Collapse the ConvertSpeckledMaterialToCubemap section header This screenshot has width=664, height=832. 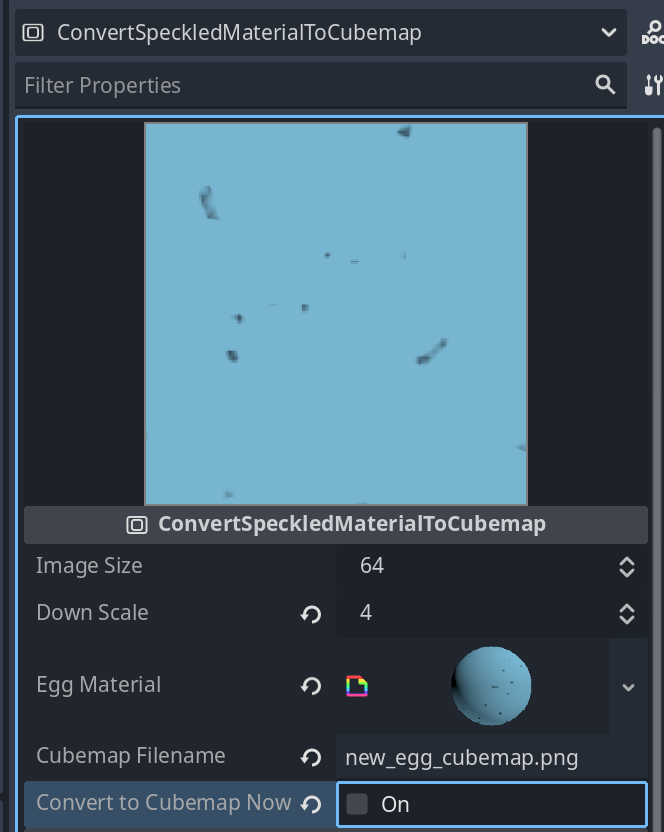[336, 524]
